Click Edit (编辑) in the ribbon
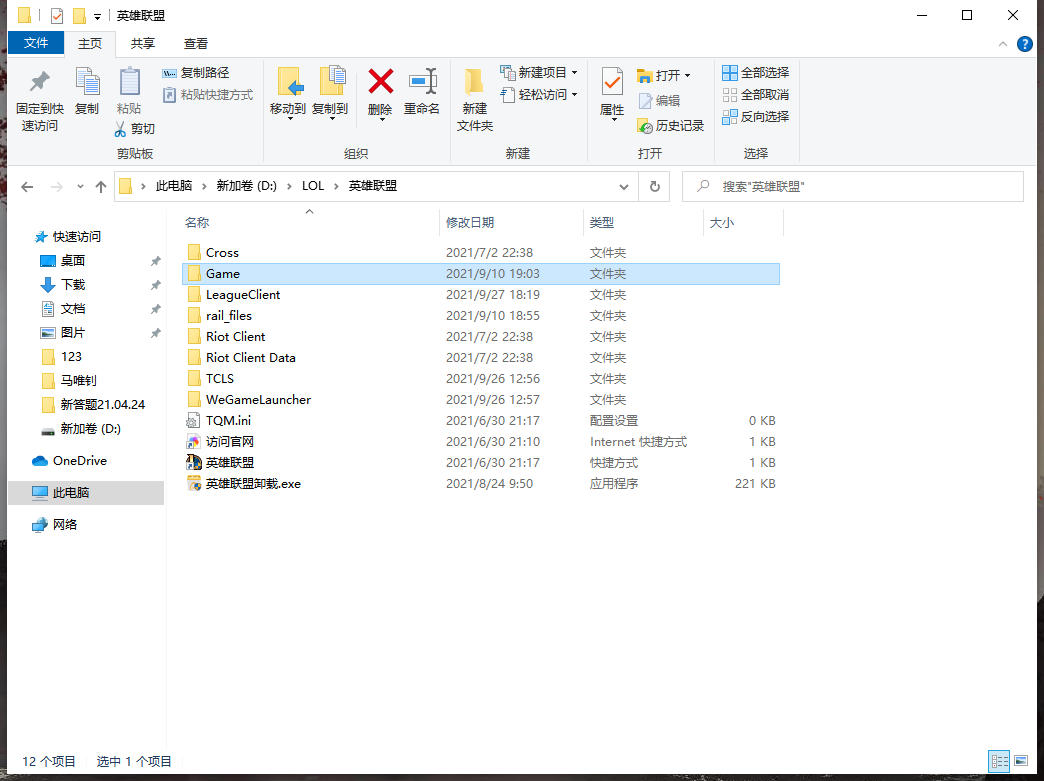This screenshot has width=1044, height=781. point(659,101)
